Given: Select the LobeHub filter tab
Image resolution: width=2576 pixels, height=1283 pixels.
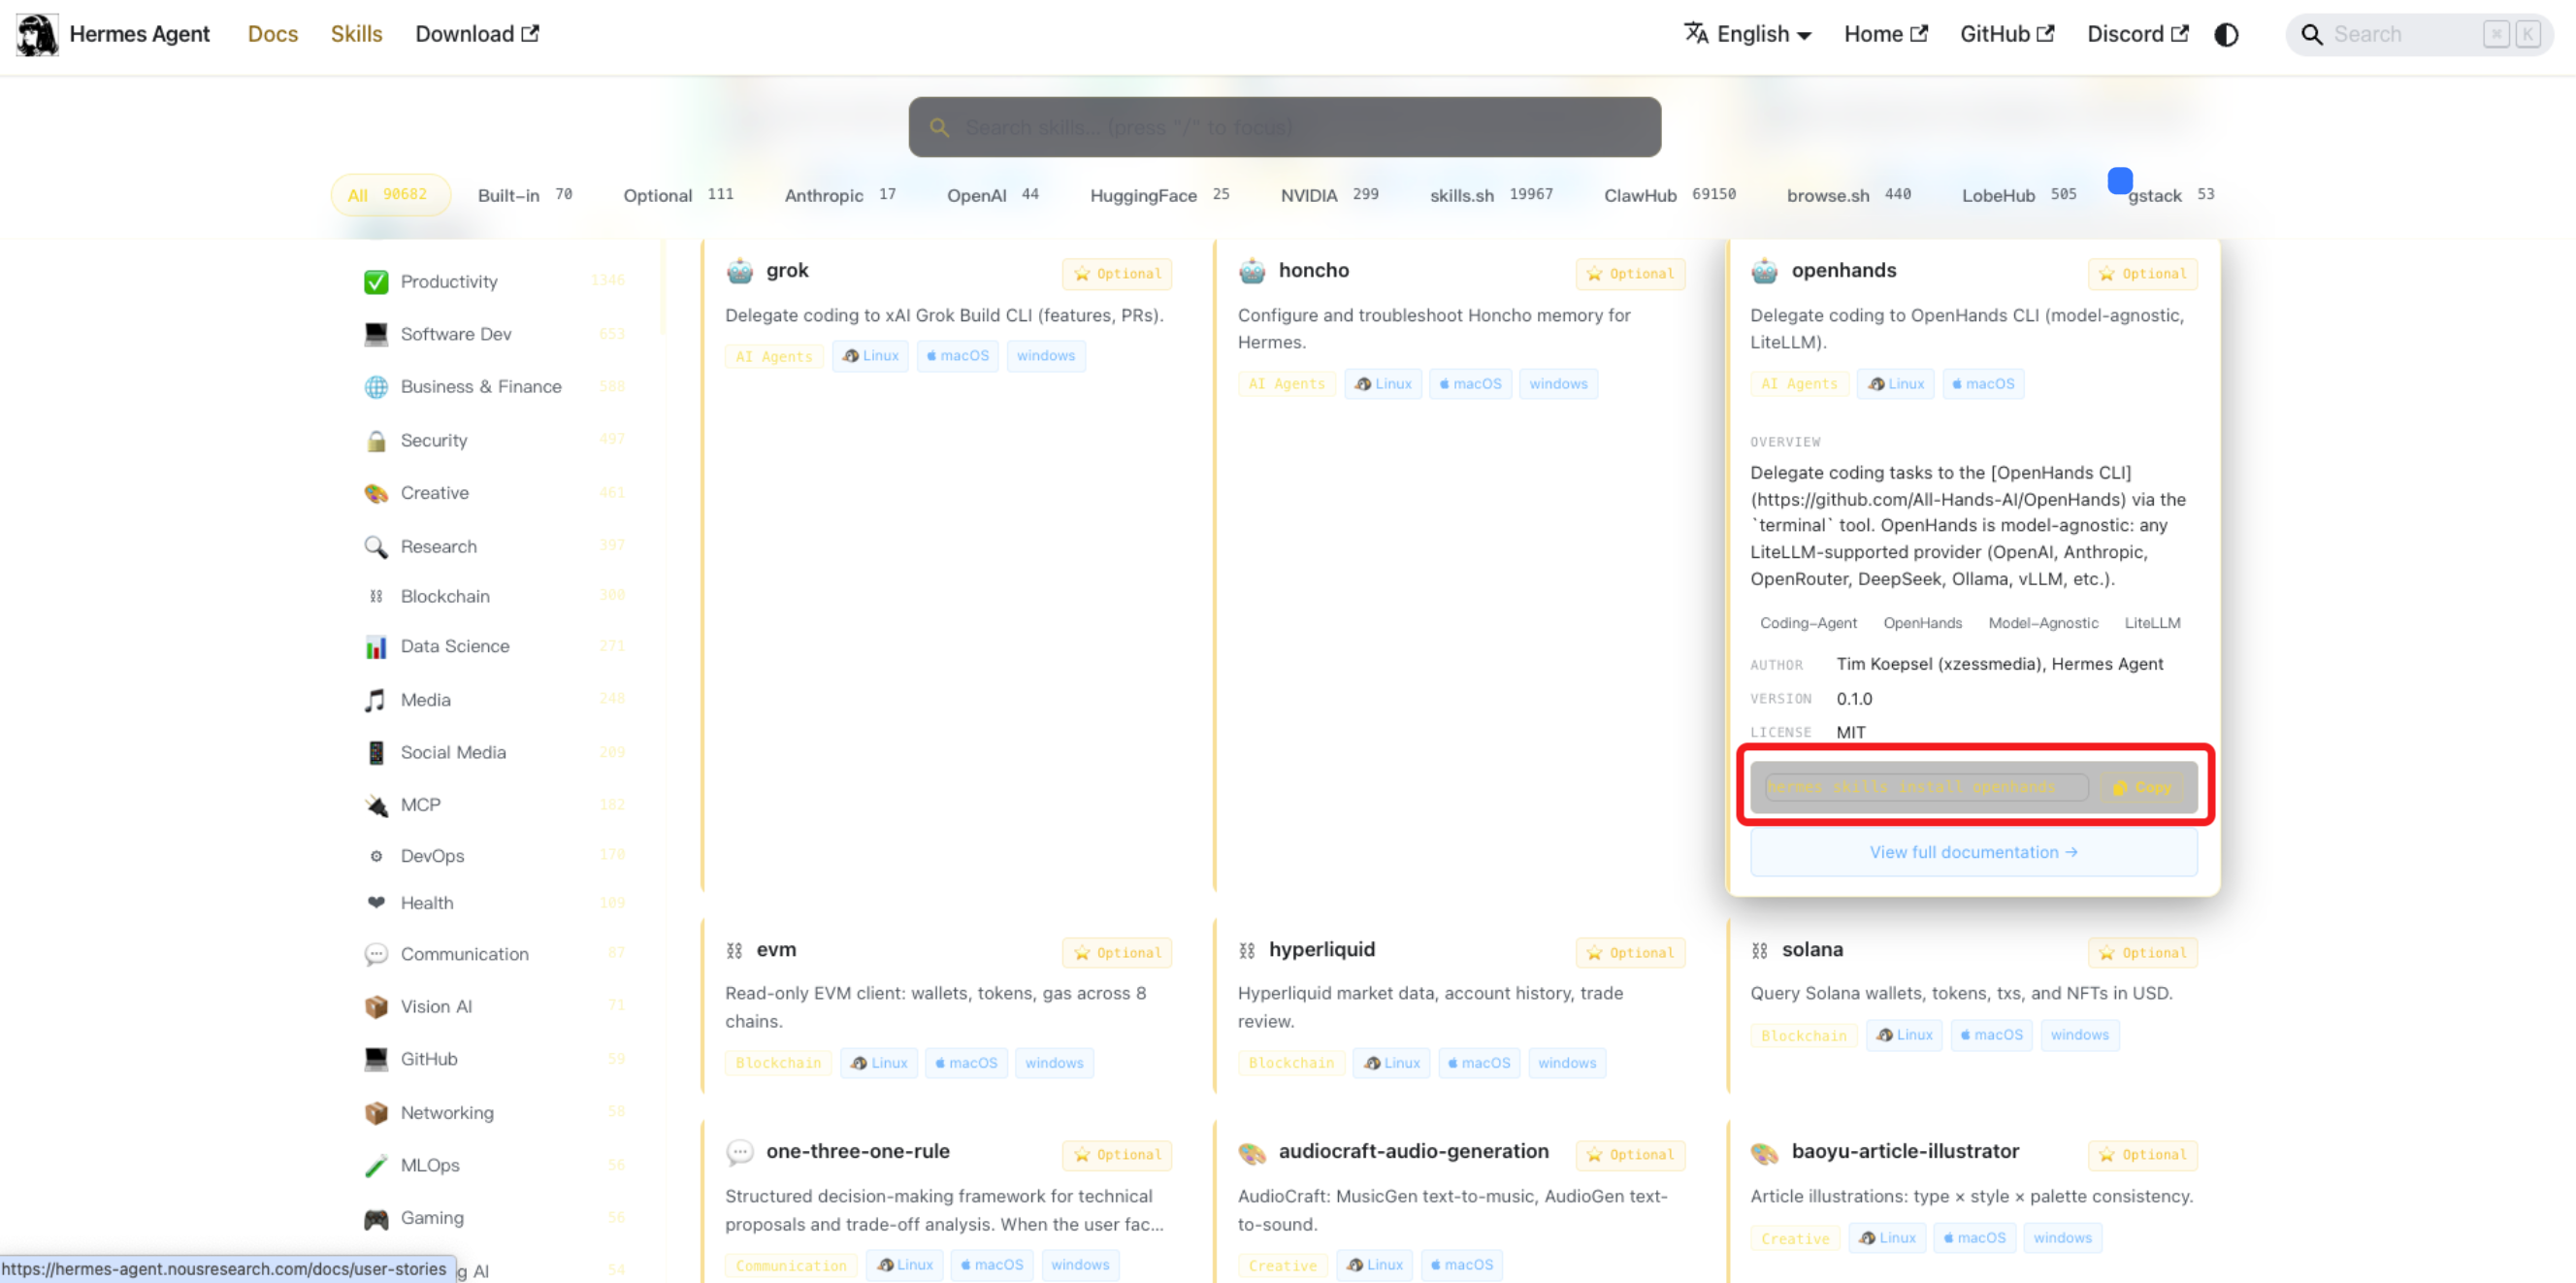Looking at the screenshot, I should tap(2019, 195).
